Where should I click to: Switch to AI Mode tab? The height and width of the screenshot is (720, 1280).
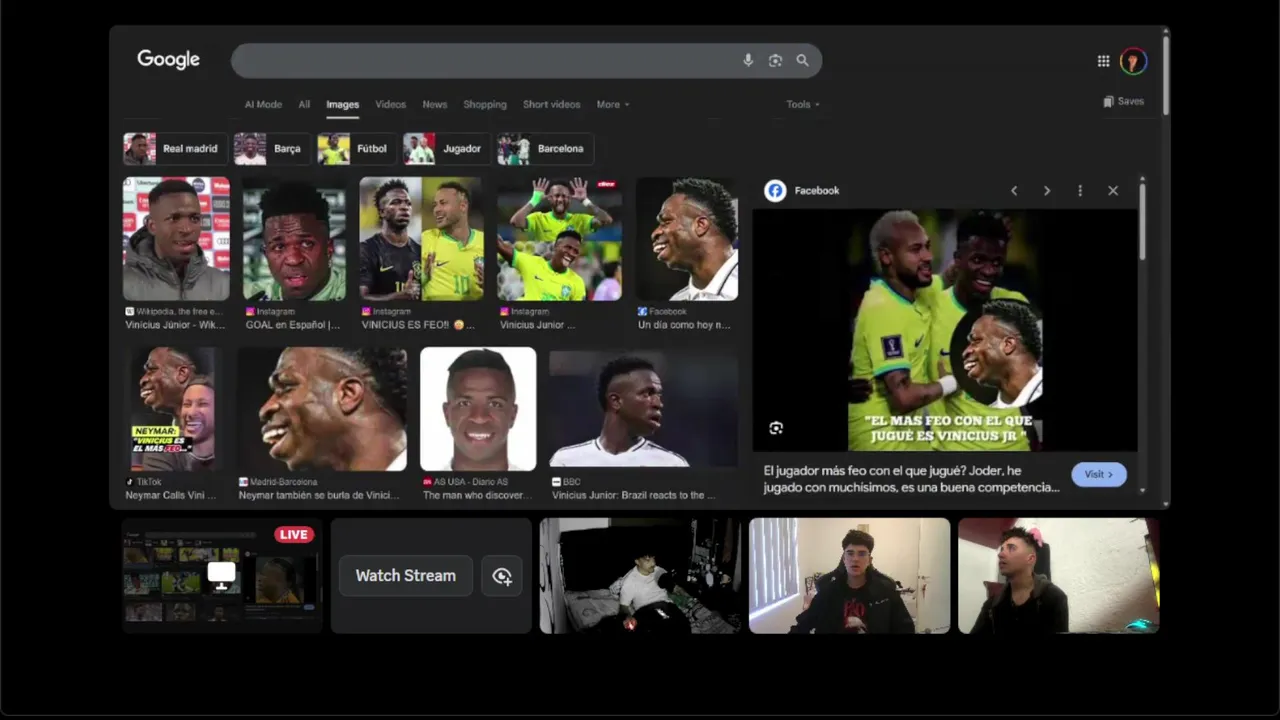coord(263,104)
